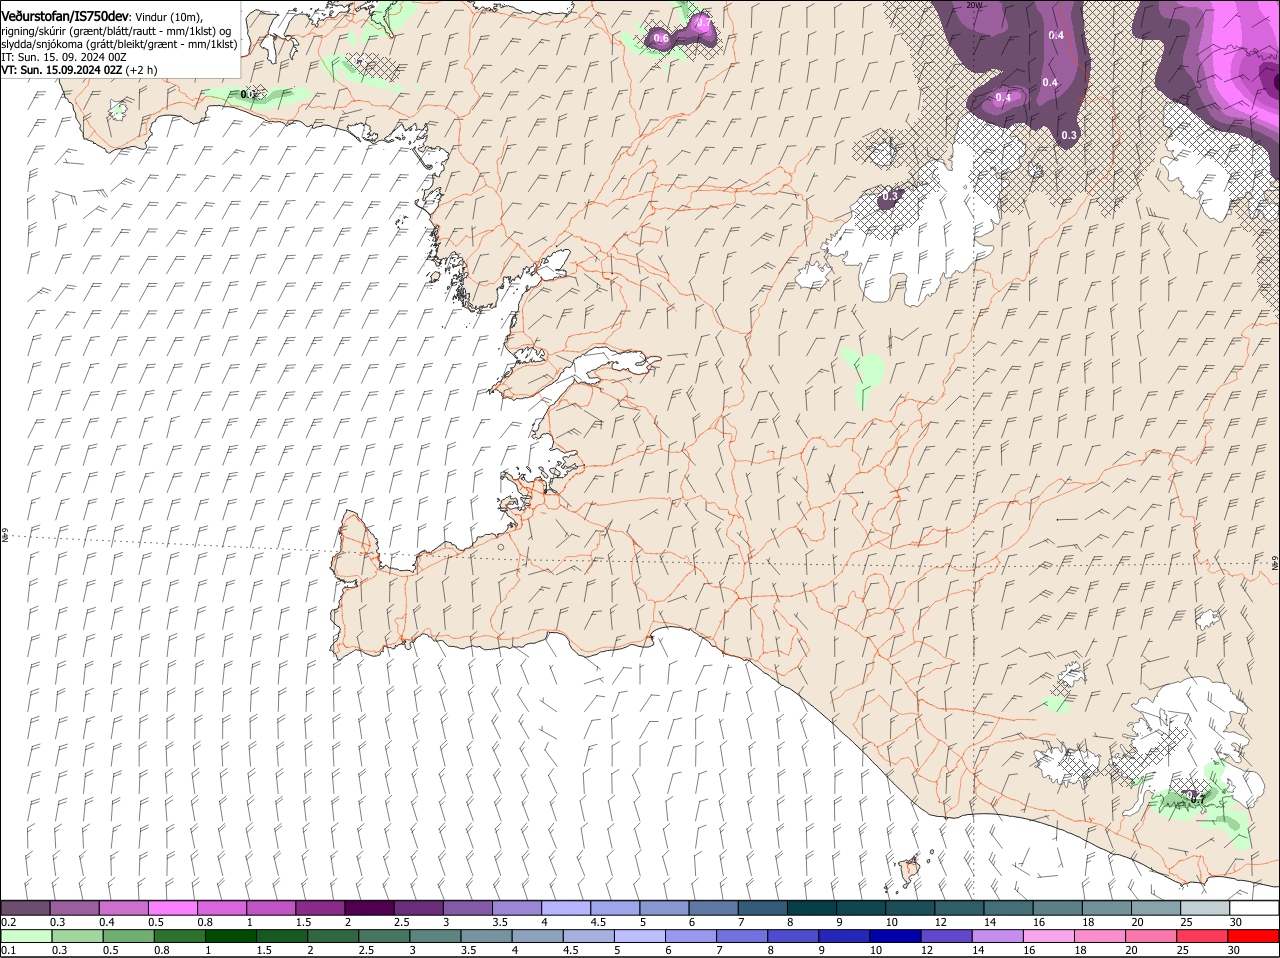Click lower legend violet swatch between 12 and 14
This screenshot has height=958, width=1280.
click(947, 936)
